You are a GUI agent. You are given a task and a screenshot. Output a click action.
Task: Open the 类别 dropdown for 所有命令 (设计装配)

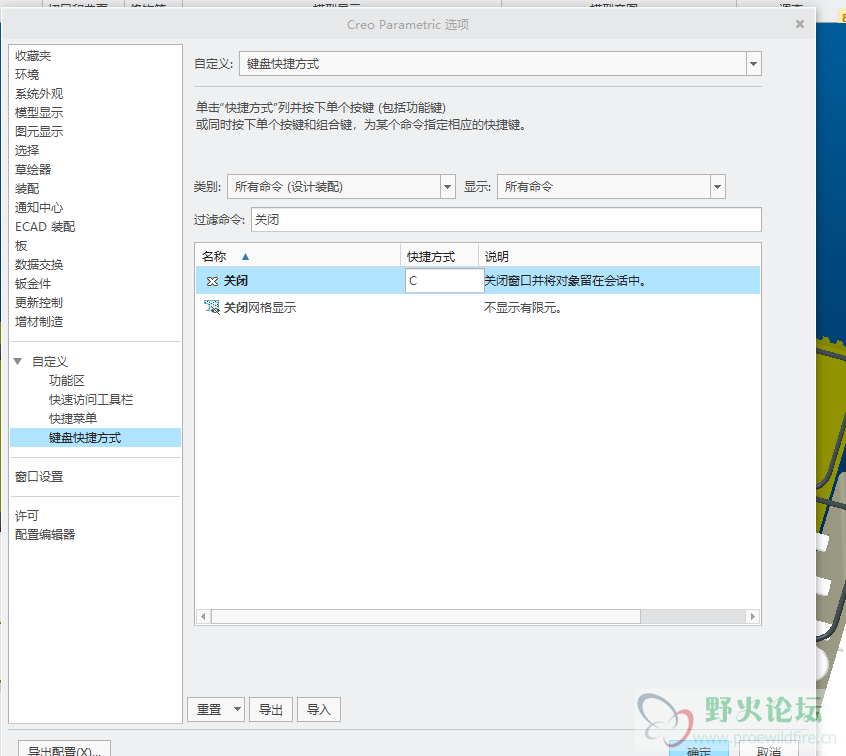click(x=447, y=187)
